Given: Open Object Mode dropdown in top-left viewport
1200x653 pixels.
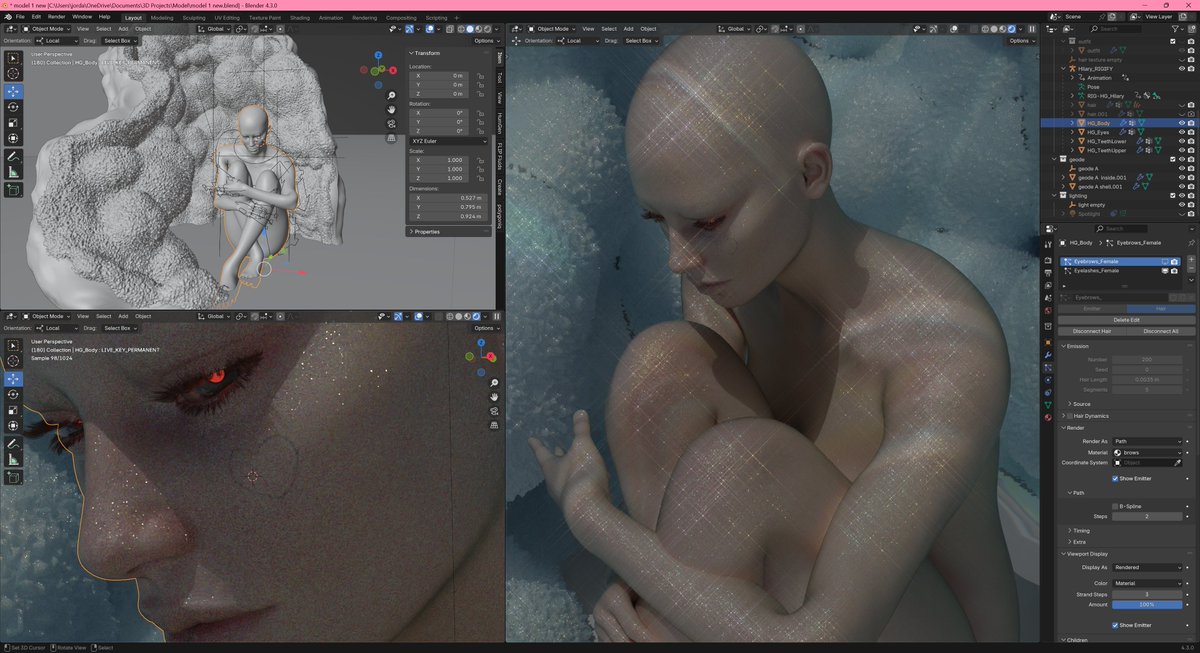Looking at the screenshot, I should point(45,29).
